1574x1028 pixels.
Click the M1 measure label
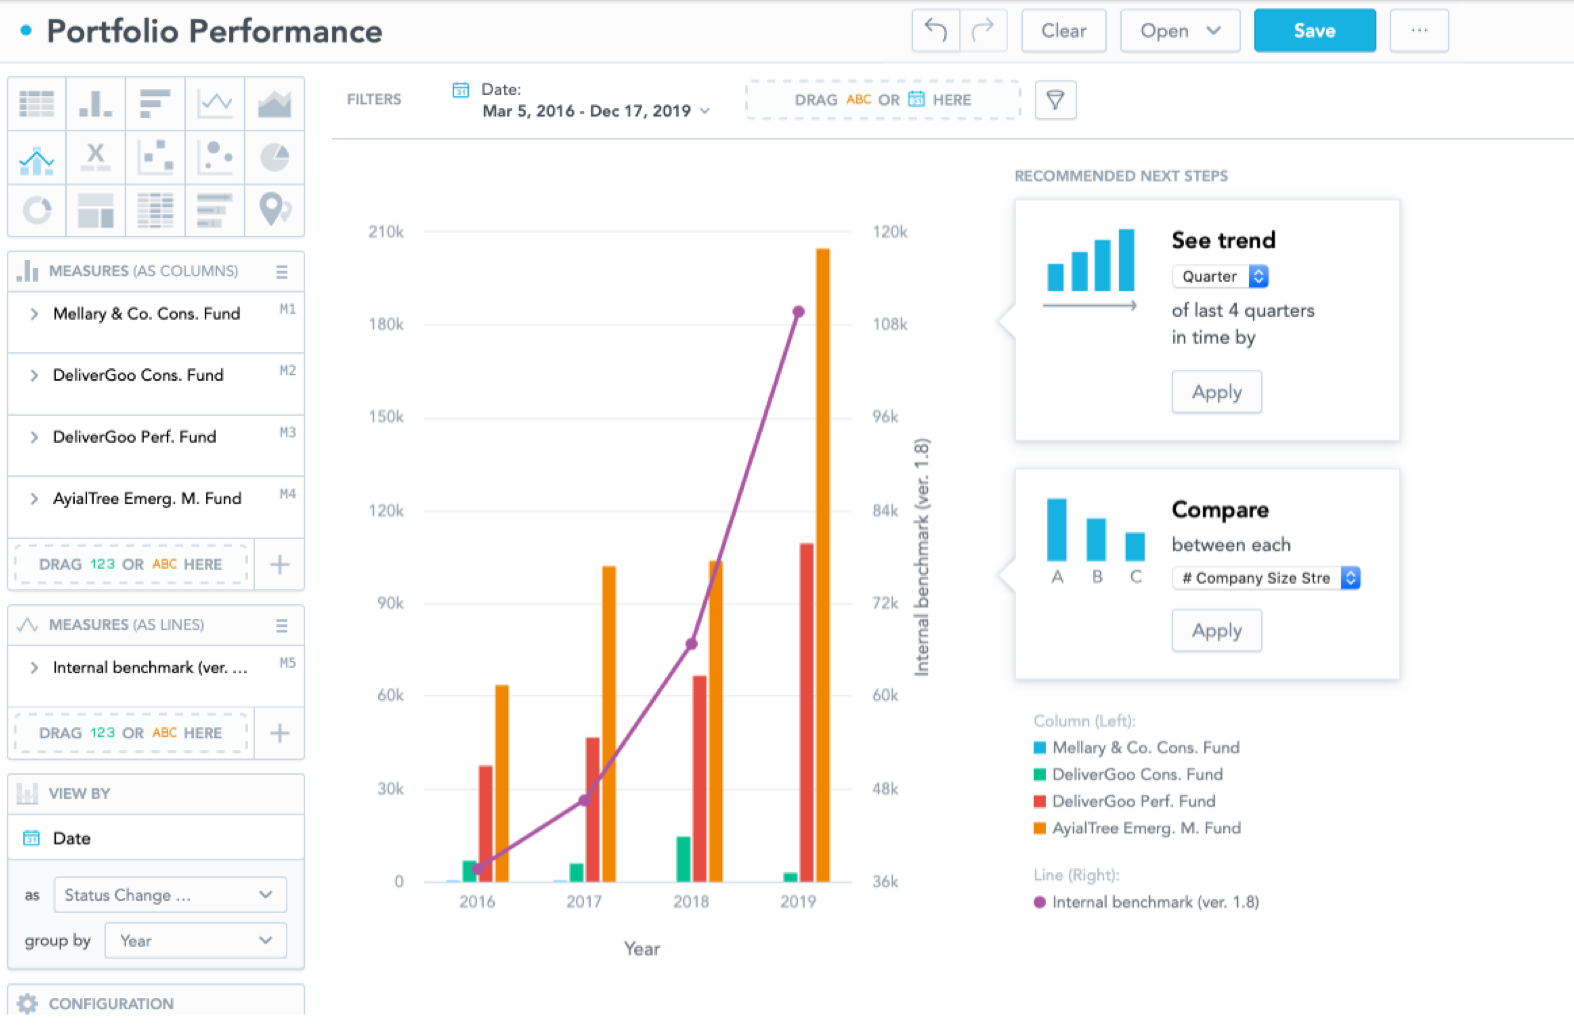tap(288, 309)
